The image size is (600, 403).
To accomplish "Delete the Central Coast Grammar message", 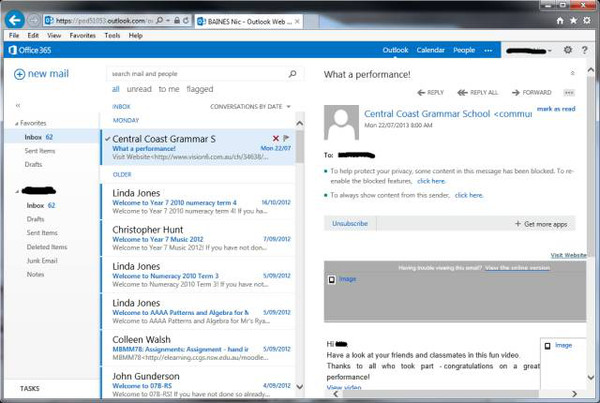I will tap(276, 138).
